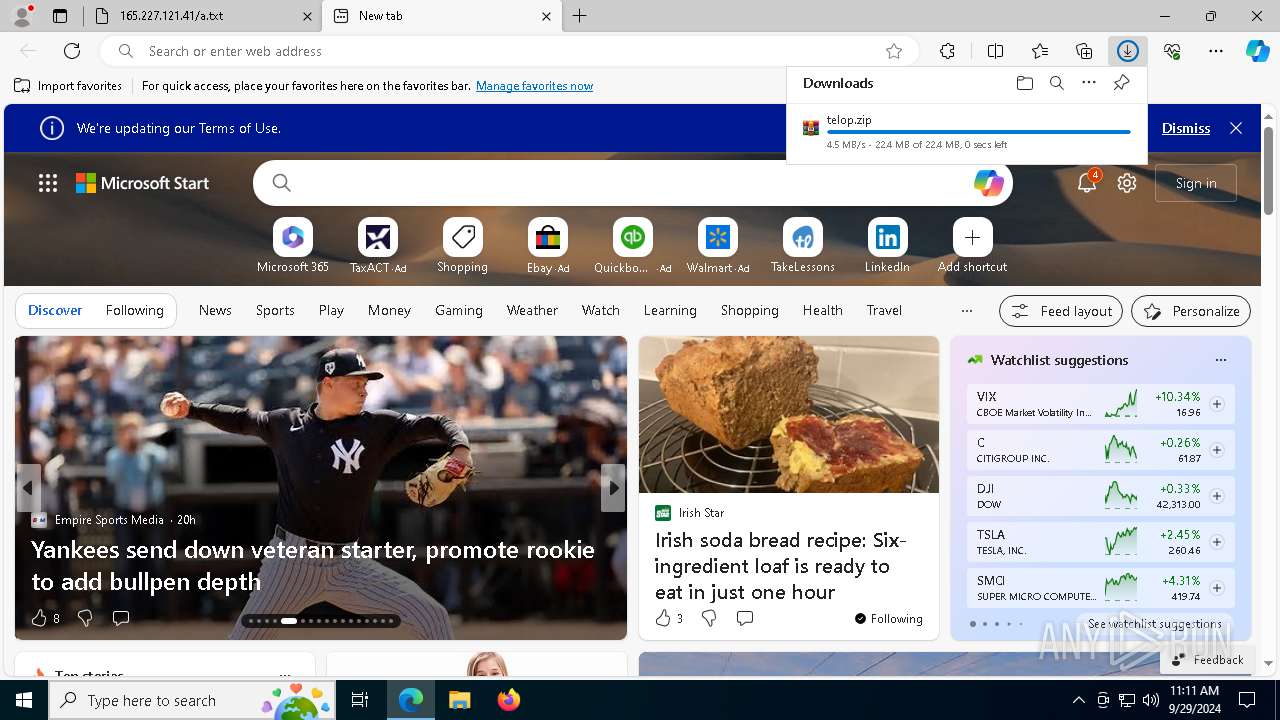Open the split screen icon
Screen dimensions: 1280x720
(x=995, y=51)
